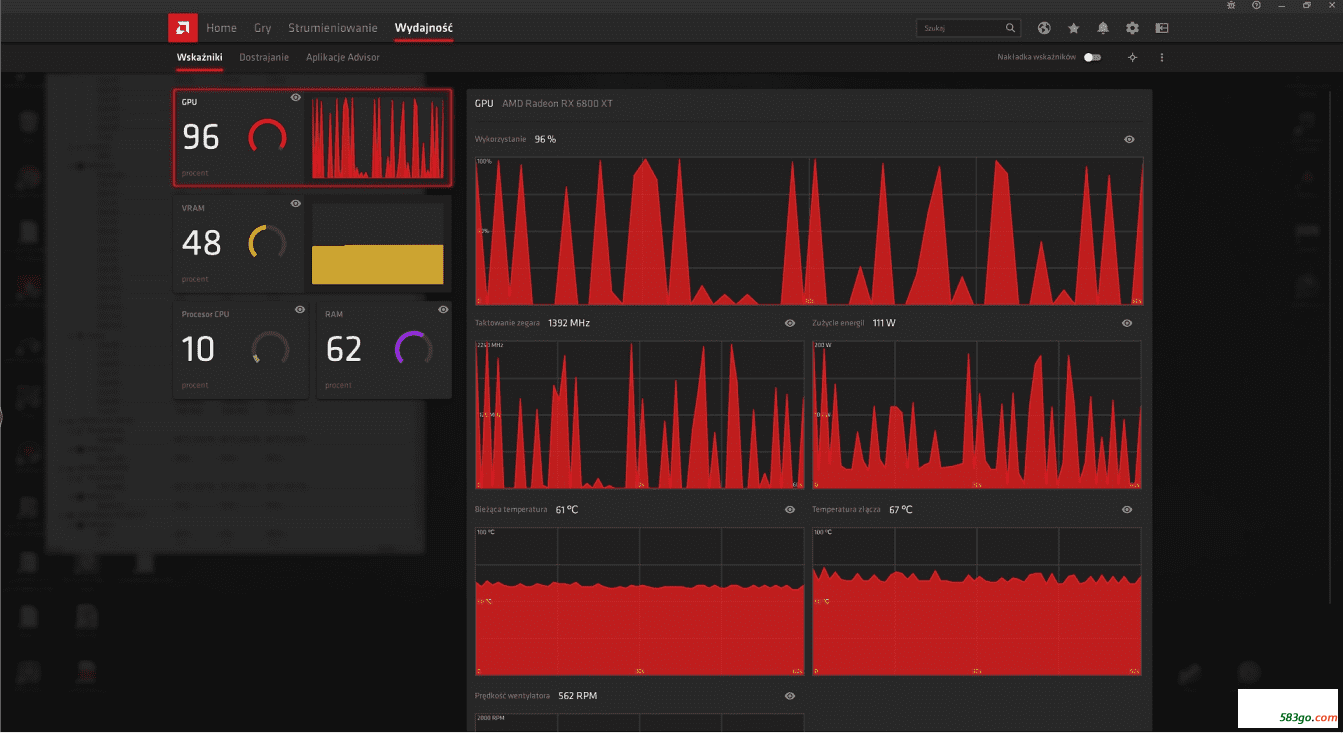Viewport: 1343px width, 733px height.
Task: Open the three-dot more options menu
Action: (x=1162, y=57)
